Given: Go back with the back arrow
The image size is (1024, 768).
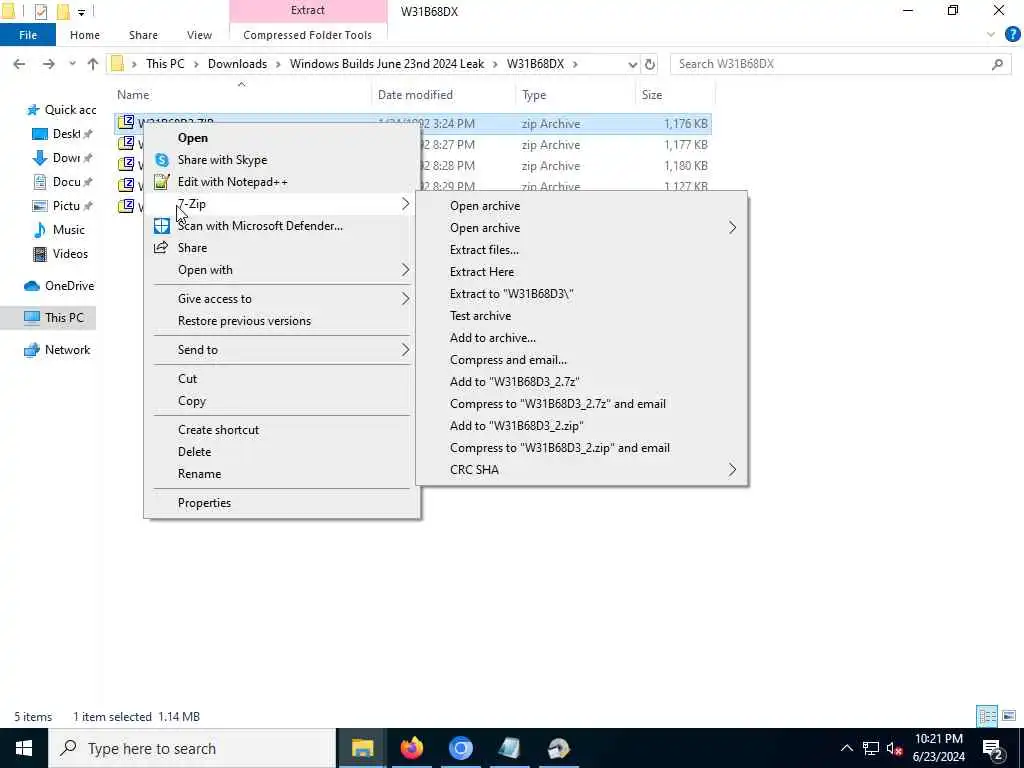Looking at the screenshot, I should pos(20,64).
